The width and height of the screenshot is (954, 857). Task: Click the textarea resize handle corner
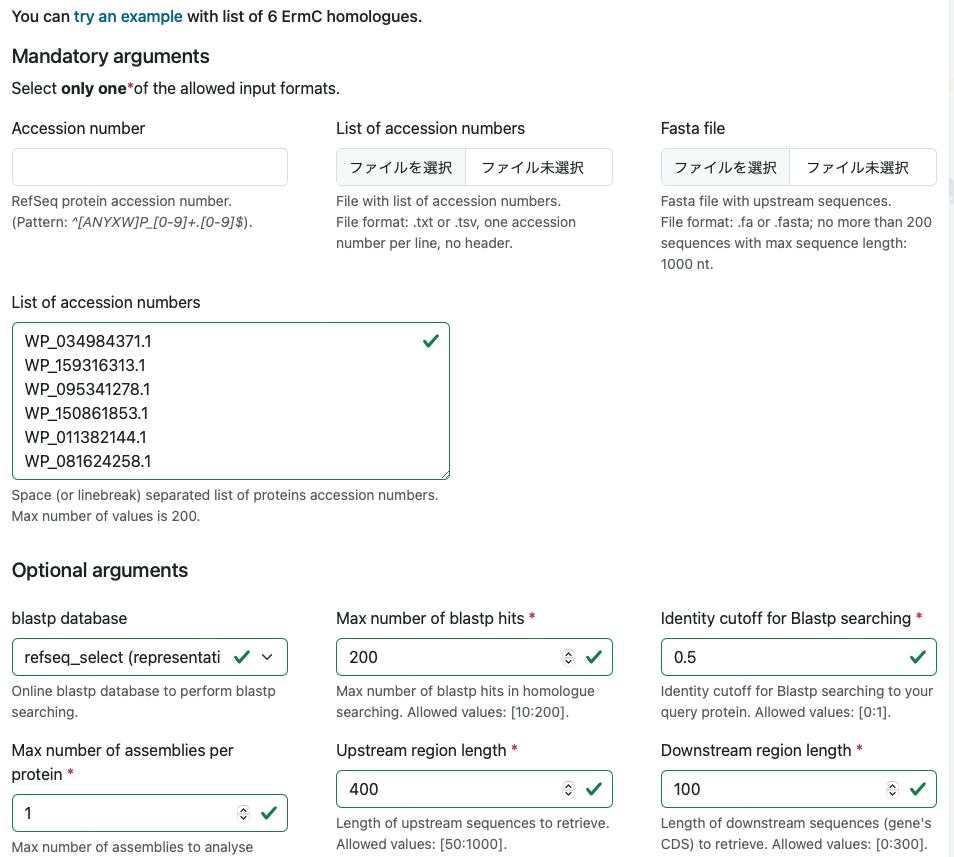click(x=446, y=475)
